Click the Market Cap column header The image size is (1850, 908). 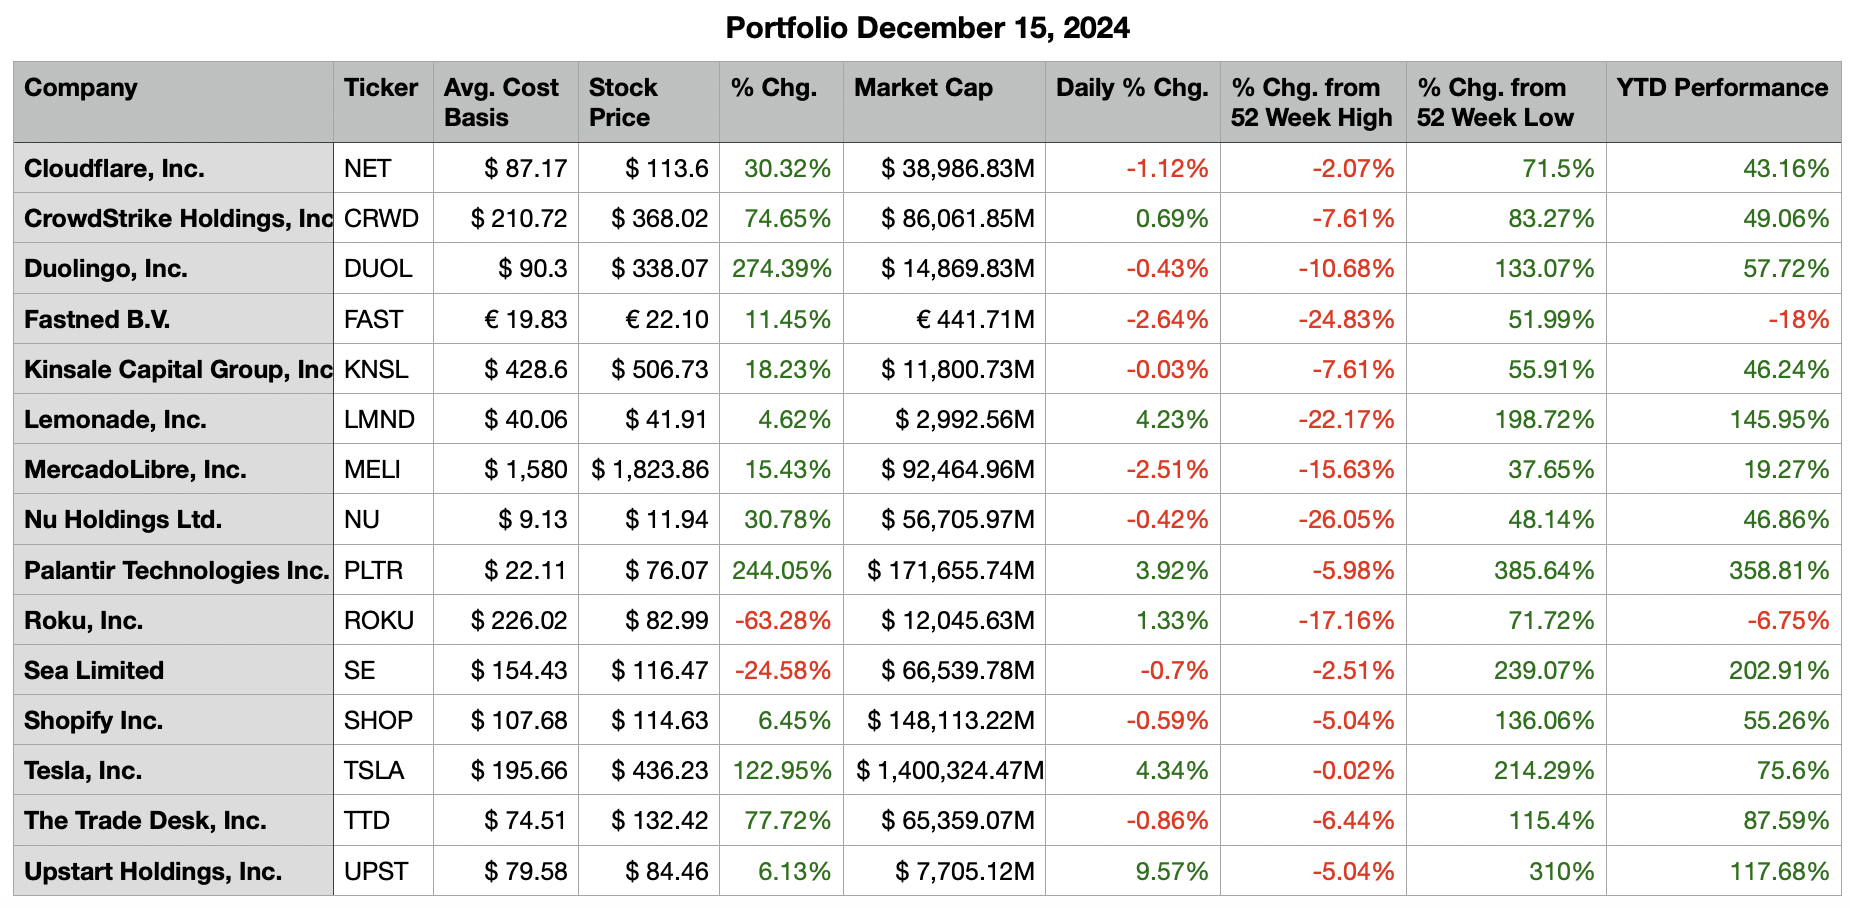click(x=923, y=88)
